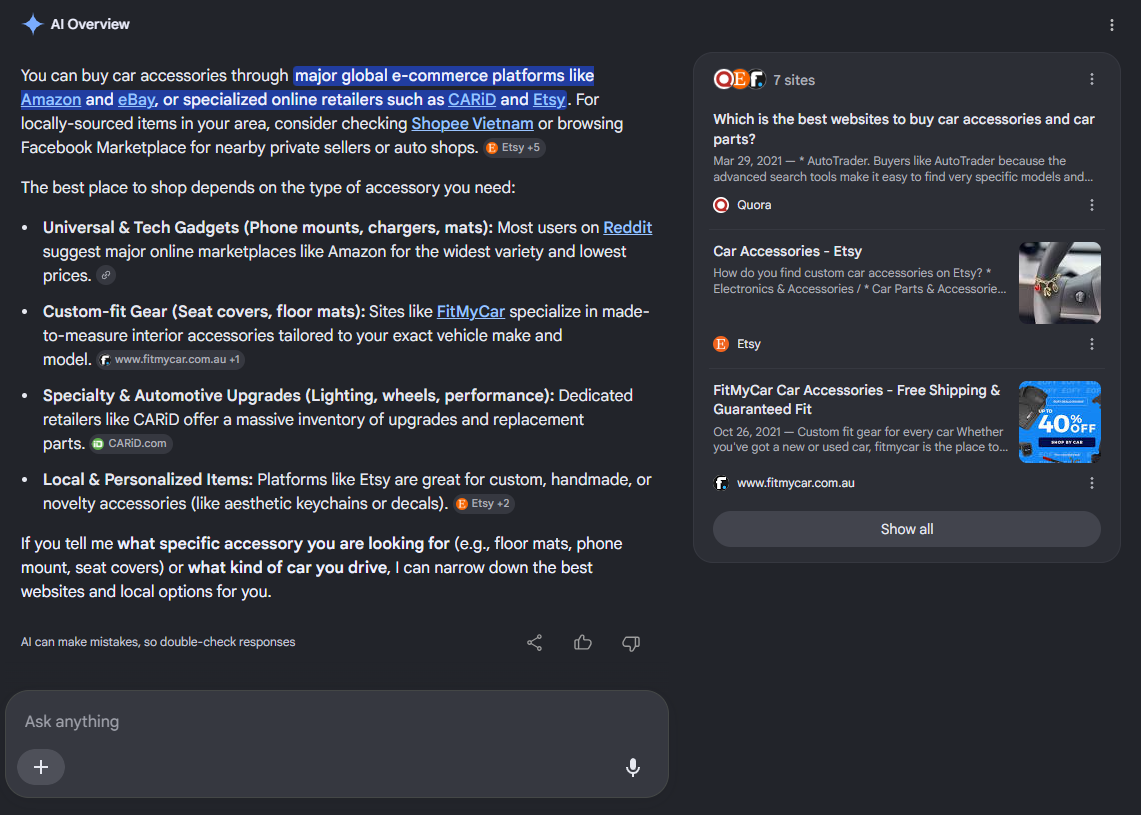
Task: Click the 'Show all' sources button
Action: tap(907, 529)
